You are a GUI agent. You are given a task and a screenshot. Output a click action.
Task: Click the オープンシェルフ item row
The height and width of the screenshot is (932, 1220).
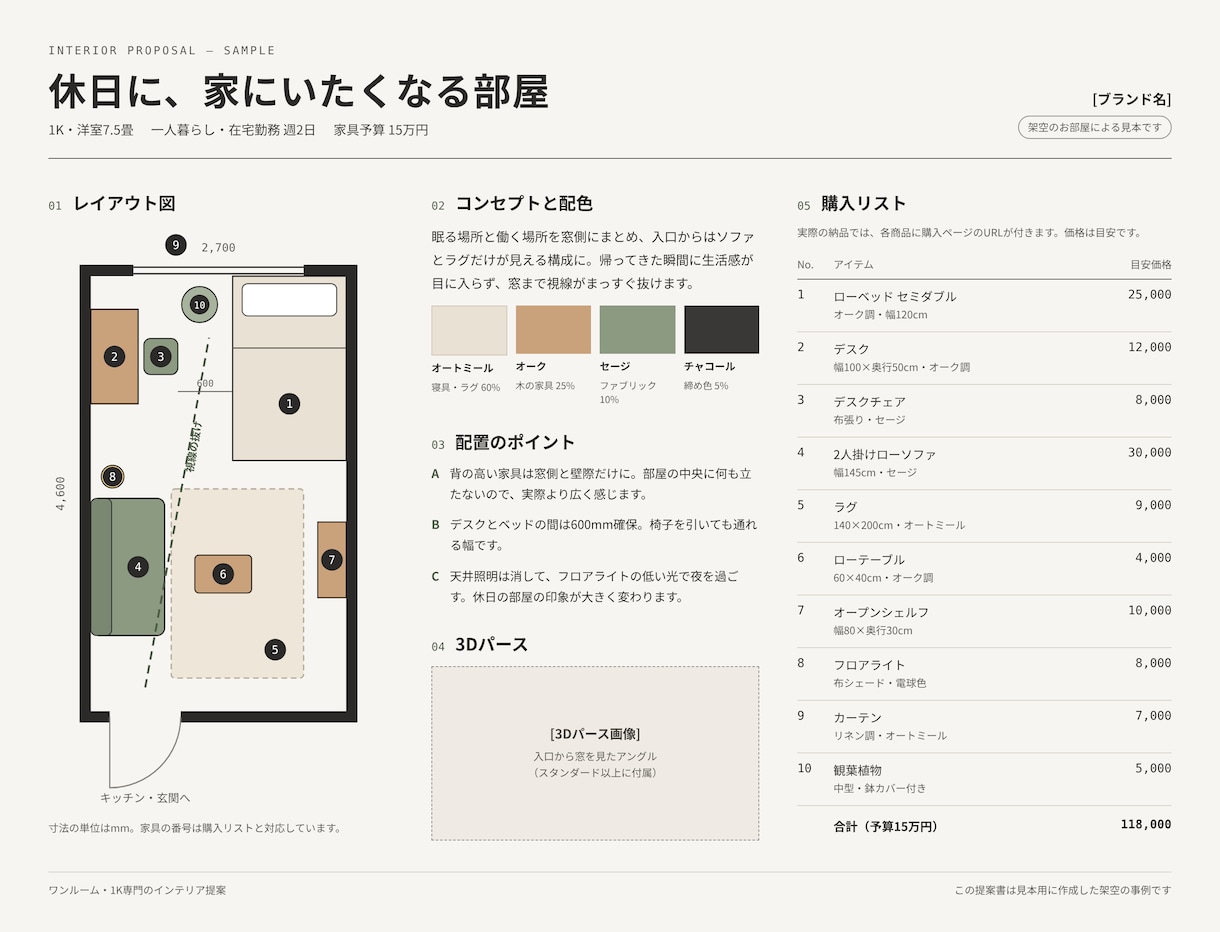[984, 621]
